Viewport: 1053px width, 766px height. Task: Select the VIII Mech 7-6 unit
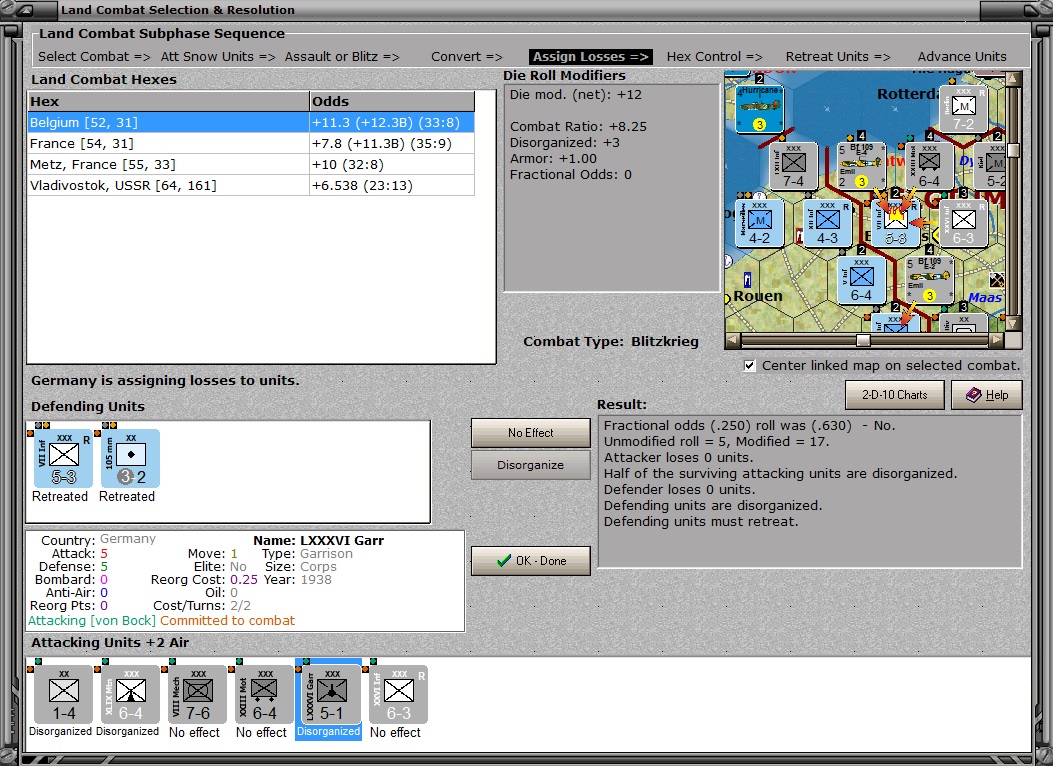click(197, 694)
